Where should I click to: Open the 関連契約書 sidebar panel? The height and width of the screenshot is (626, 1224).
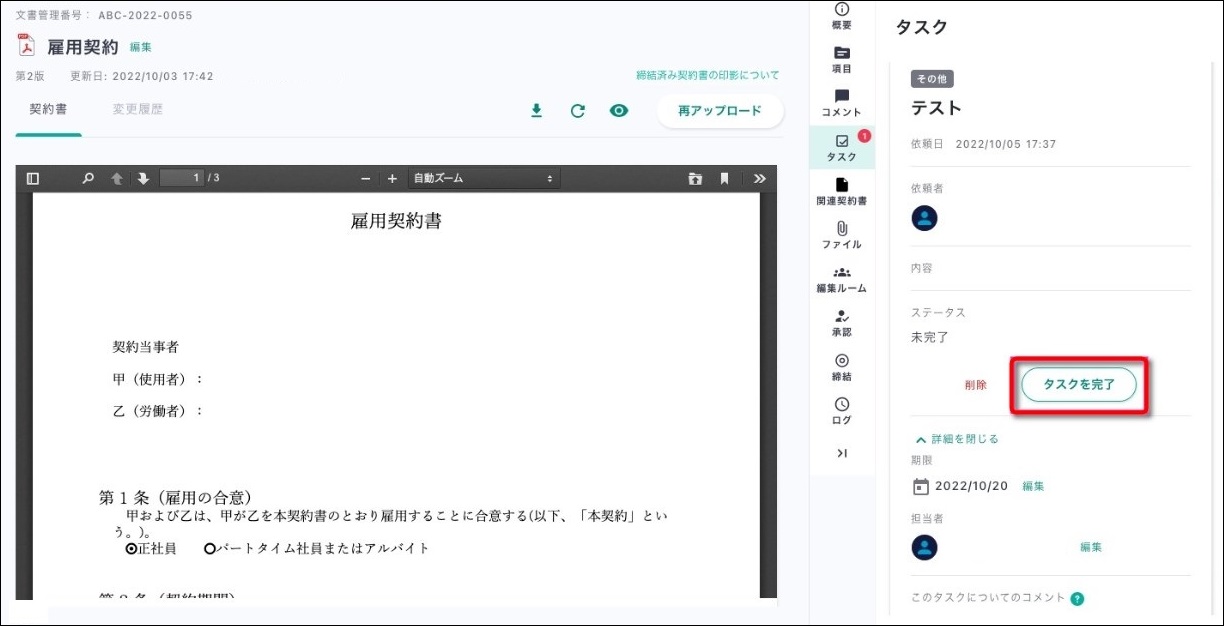(x=841, y=191)
